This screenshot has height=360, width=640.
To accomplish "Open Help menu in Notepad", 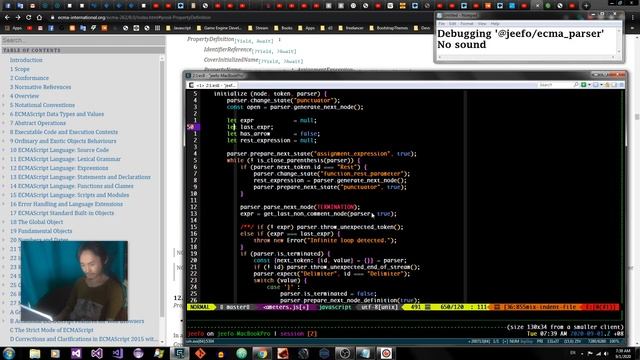I will click(x=495, y=24).
